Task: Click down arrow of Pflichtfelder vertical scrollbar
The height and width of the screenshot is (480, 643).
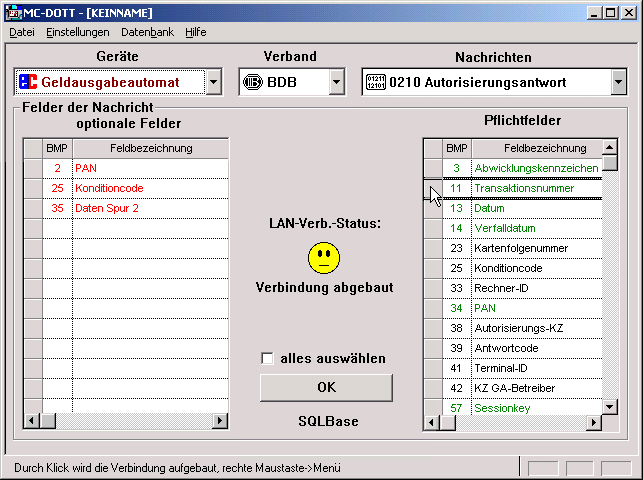Action: tap(610, 407)
